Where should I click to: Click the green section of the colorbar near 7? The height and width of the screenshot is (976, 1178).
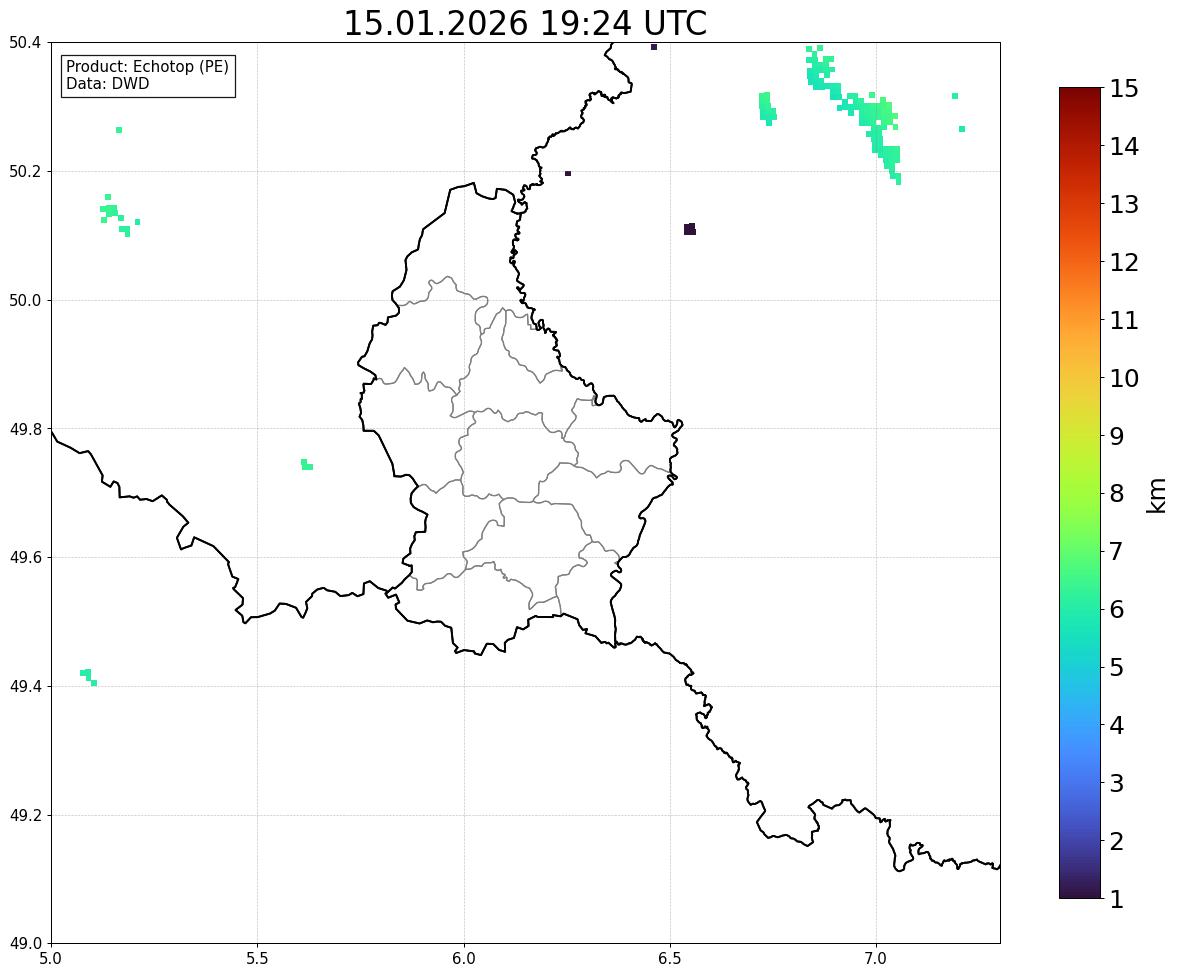pyautogui.click(x=1080, y=551)
